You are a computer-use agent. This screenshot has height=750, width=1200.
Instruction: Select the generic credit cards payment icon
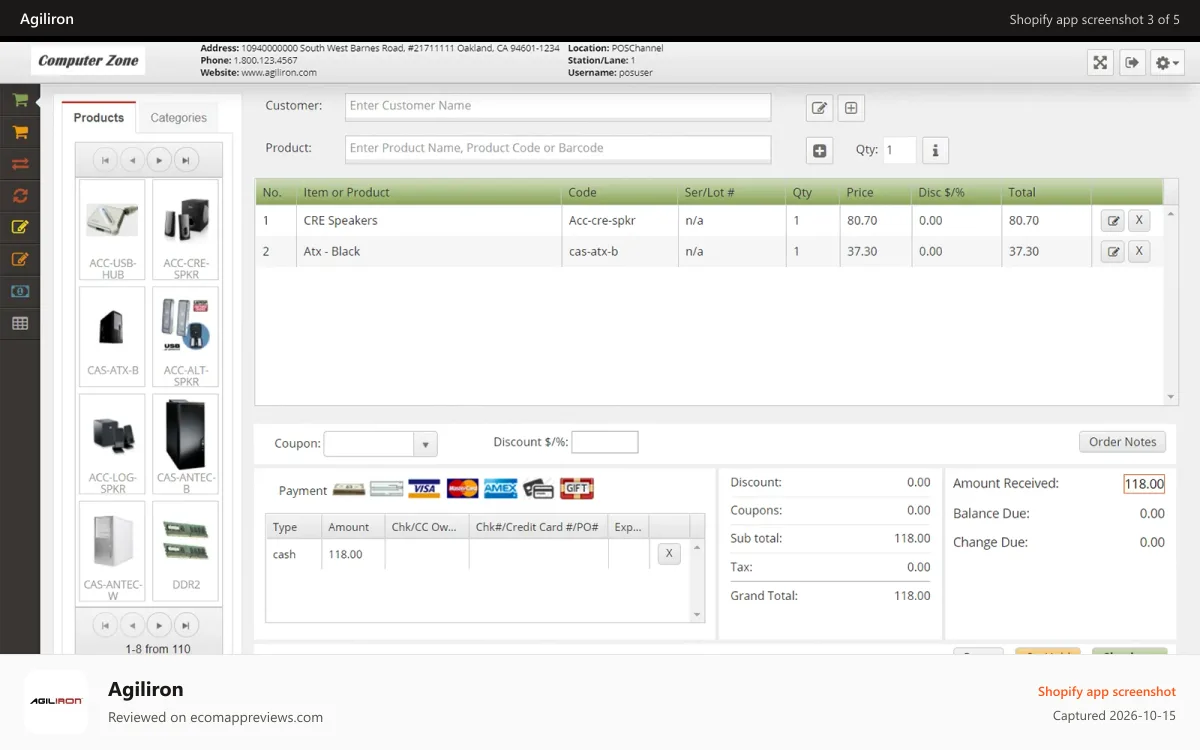click(x=538, y=489)
